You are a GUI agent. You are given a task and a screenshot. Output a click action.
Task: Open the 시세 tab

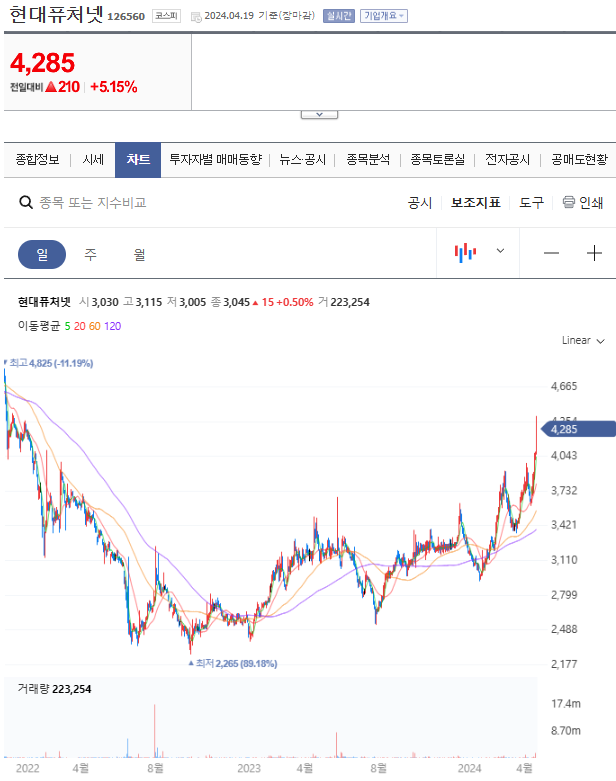(93, 159)
